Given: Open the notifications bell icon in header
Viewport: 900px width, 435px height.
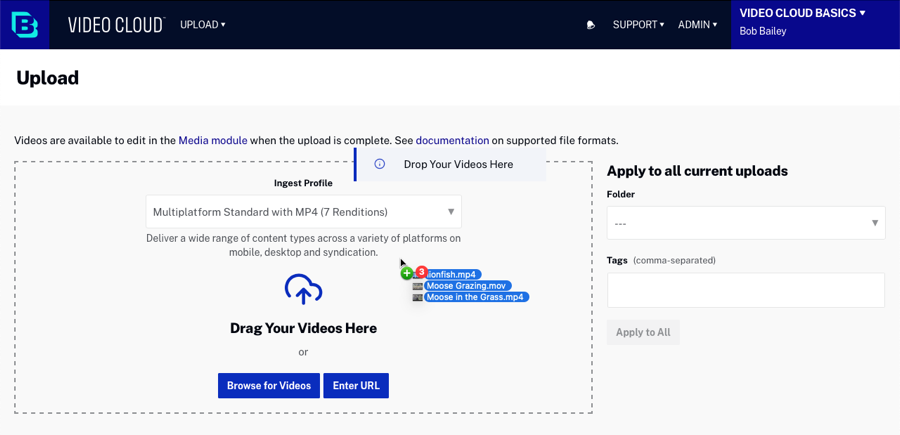Looking at the screenshot, I should pyautogui.click(x=591, y=25).
